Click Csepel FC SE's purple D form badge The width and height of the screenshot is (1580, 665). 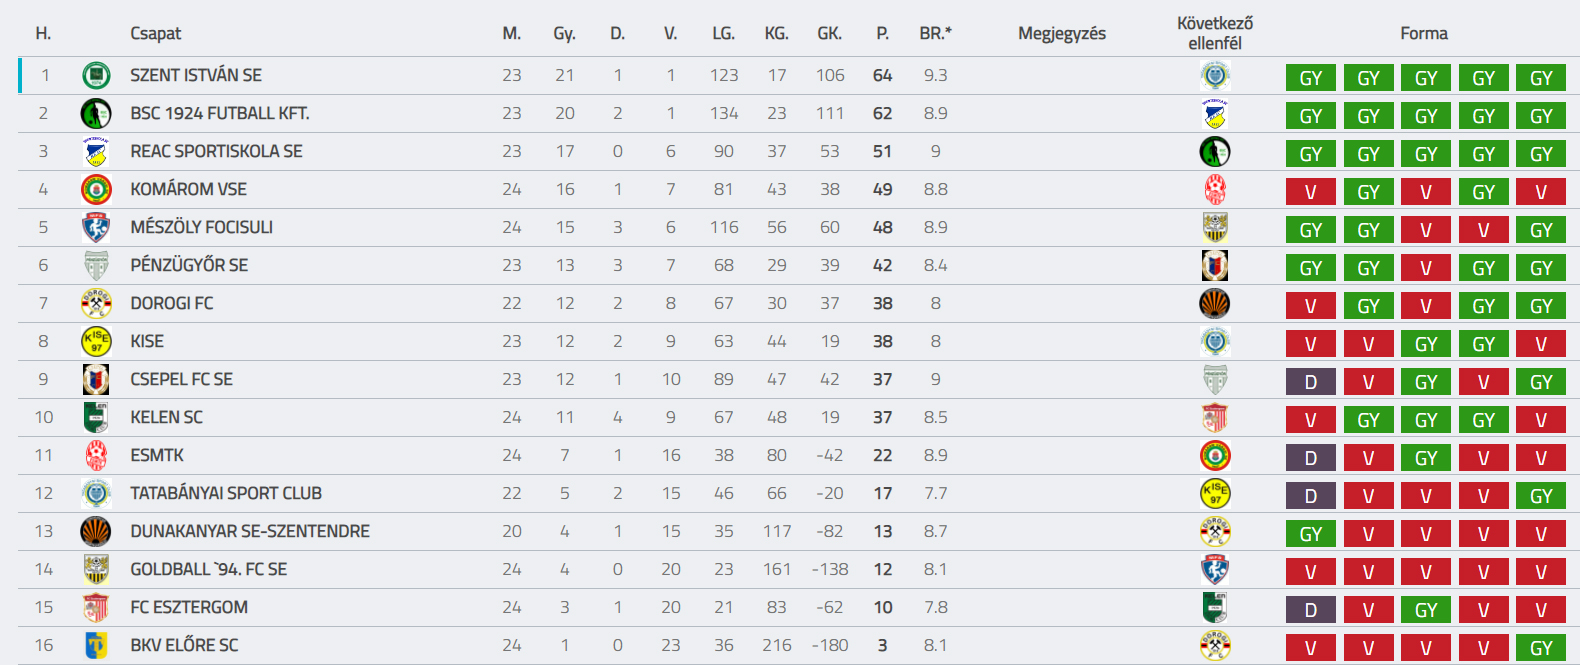pos(1310,381)
